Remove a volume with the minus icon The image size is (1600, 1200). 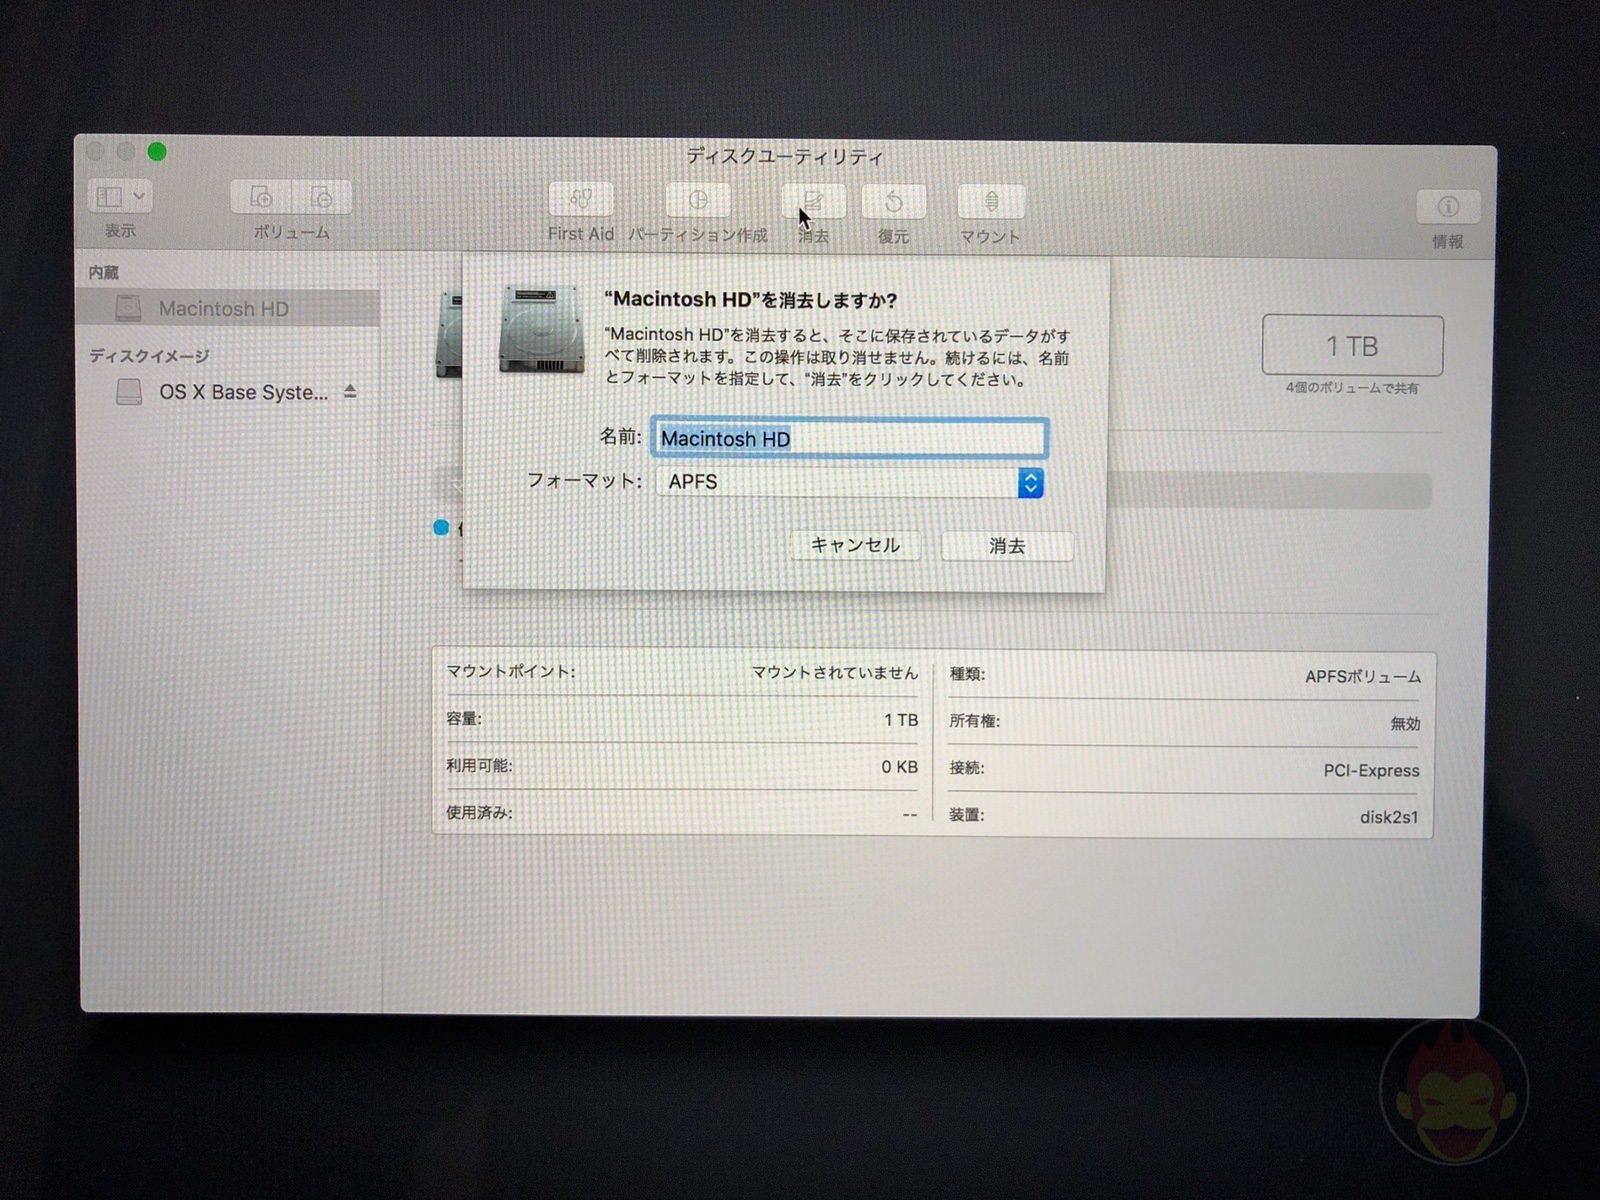click(x=321, y=196)
